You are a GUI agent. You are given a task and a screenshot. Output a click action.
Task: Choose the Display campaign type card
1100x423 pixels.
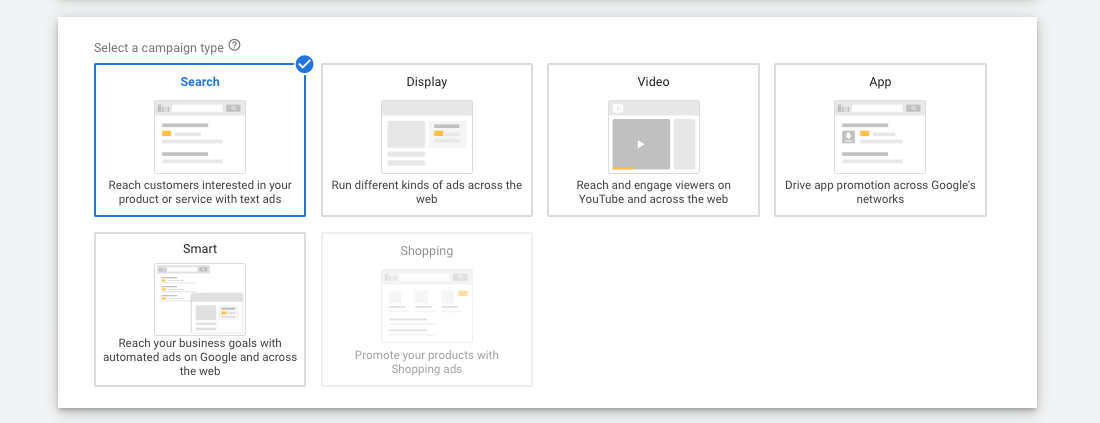[427, 140]
